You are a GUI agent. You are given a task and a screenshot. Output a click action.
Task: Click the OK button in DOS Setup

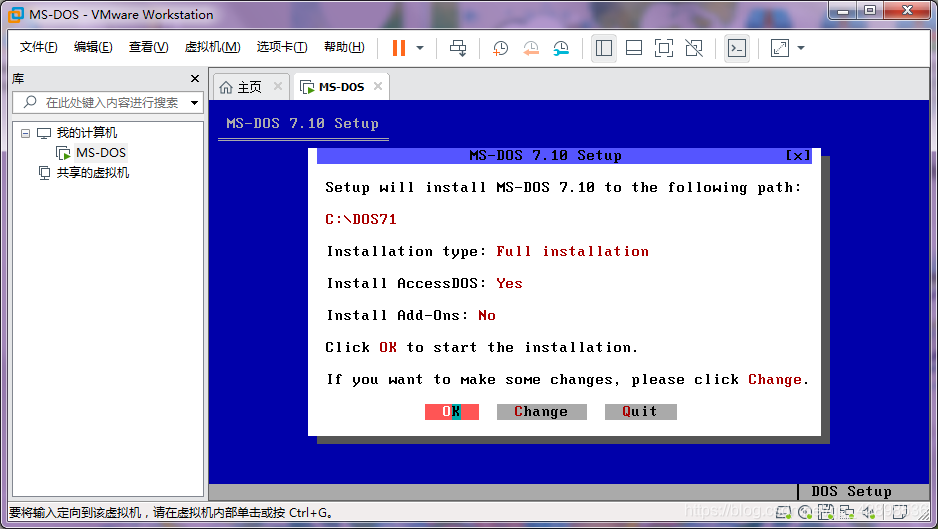(x=452, y=412)
